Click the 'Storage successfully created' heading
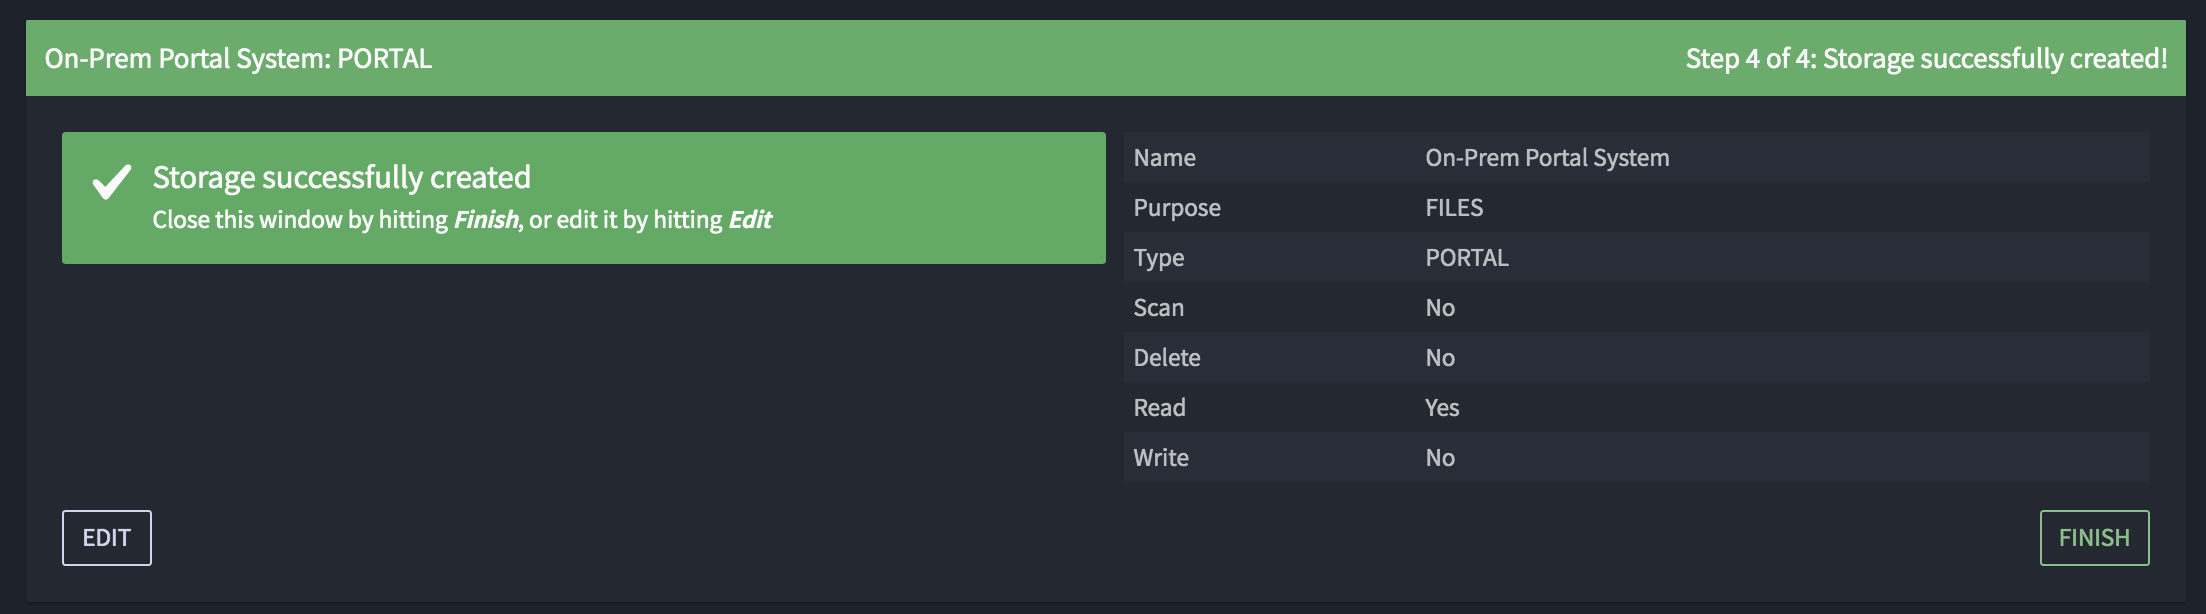The height and width of the screenshot is (614, 2206). pos(341,177)
